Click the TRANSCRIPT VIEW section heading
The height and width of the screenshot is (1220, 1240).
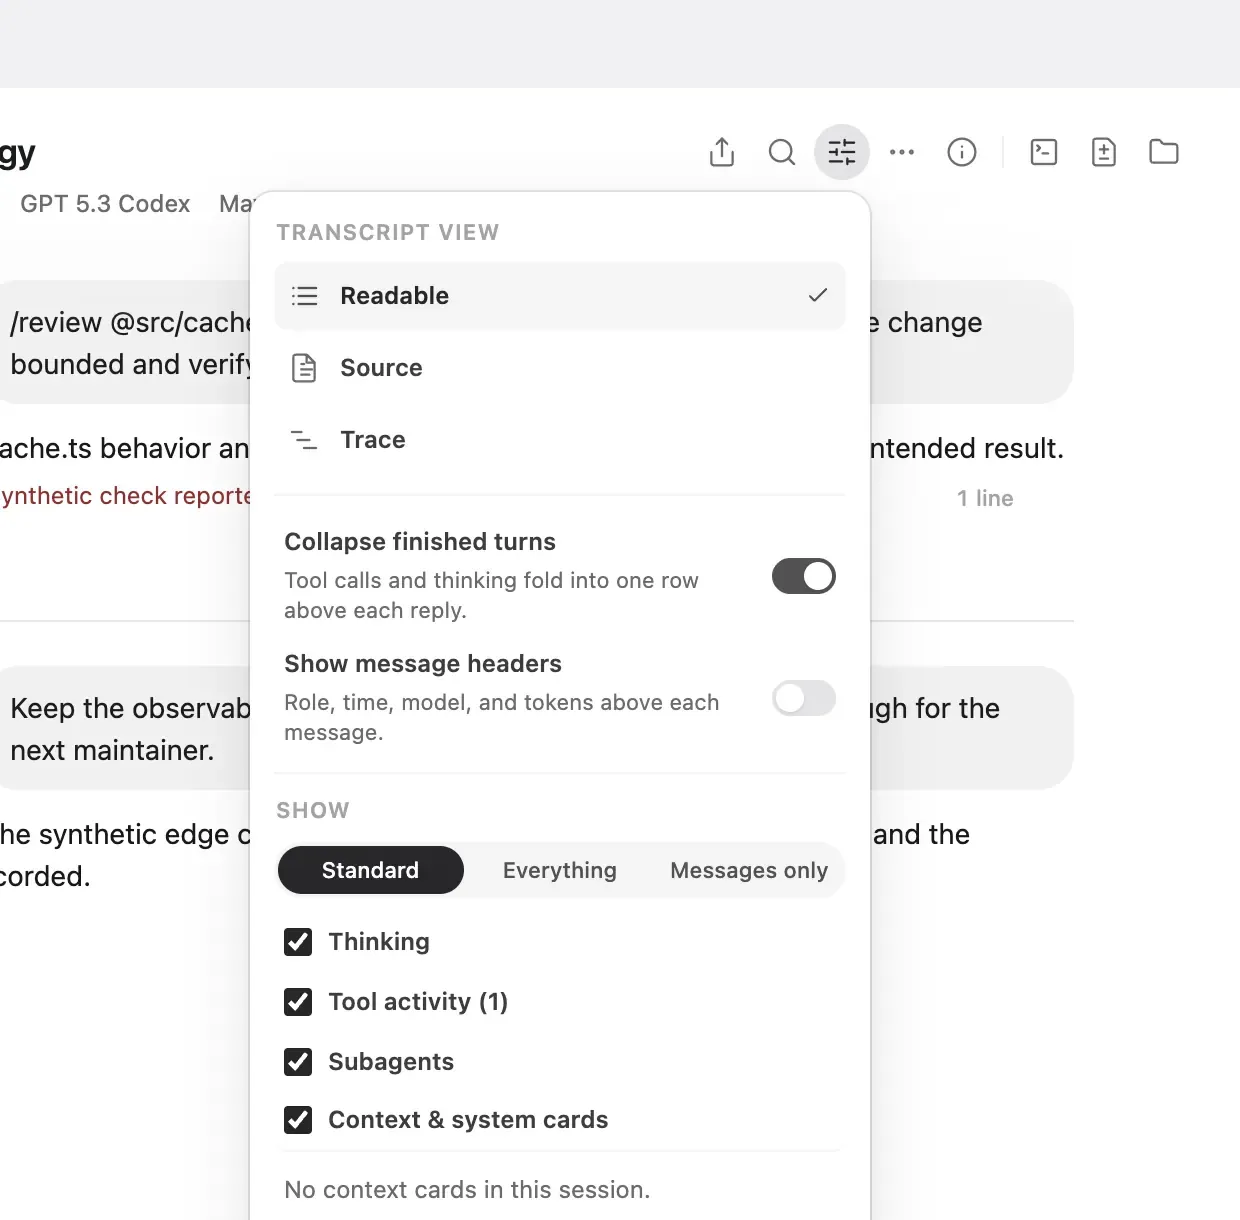[x=388, y=232]
